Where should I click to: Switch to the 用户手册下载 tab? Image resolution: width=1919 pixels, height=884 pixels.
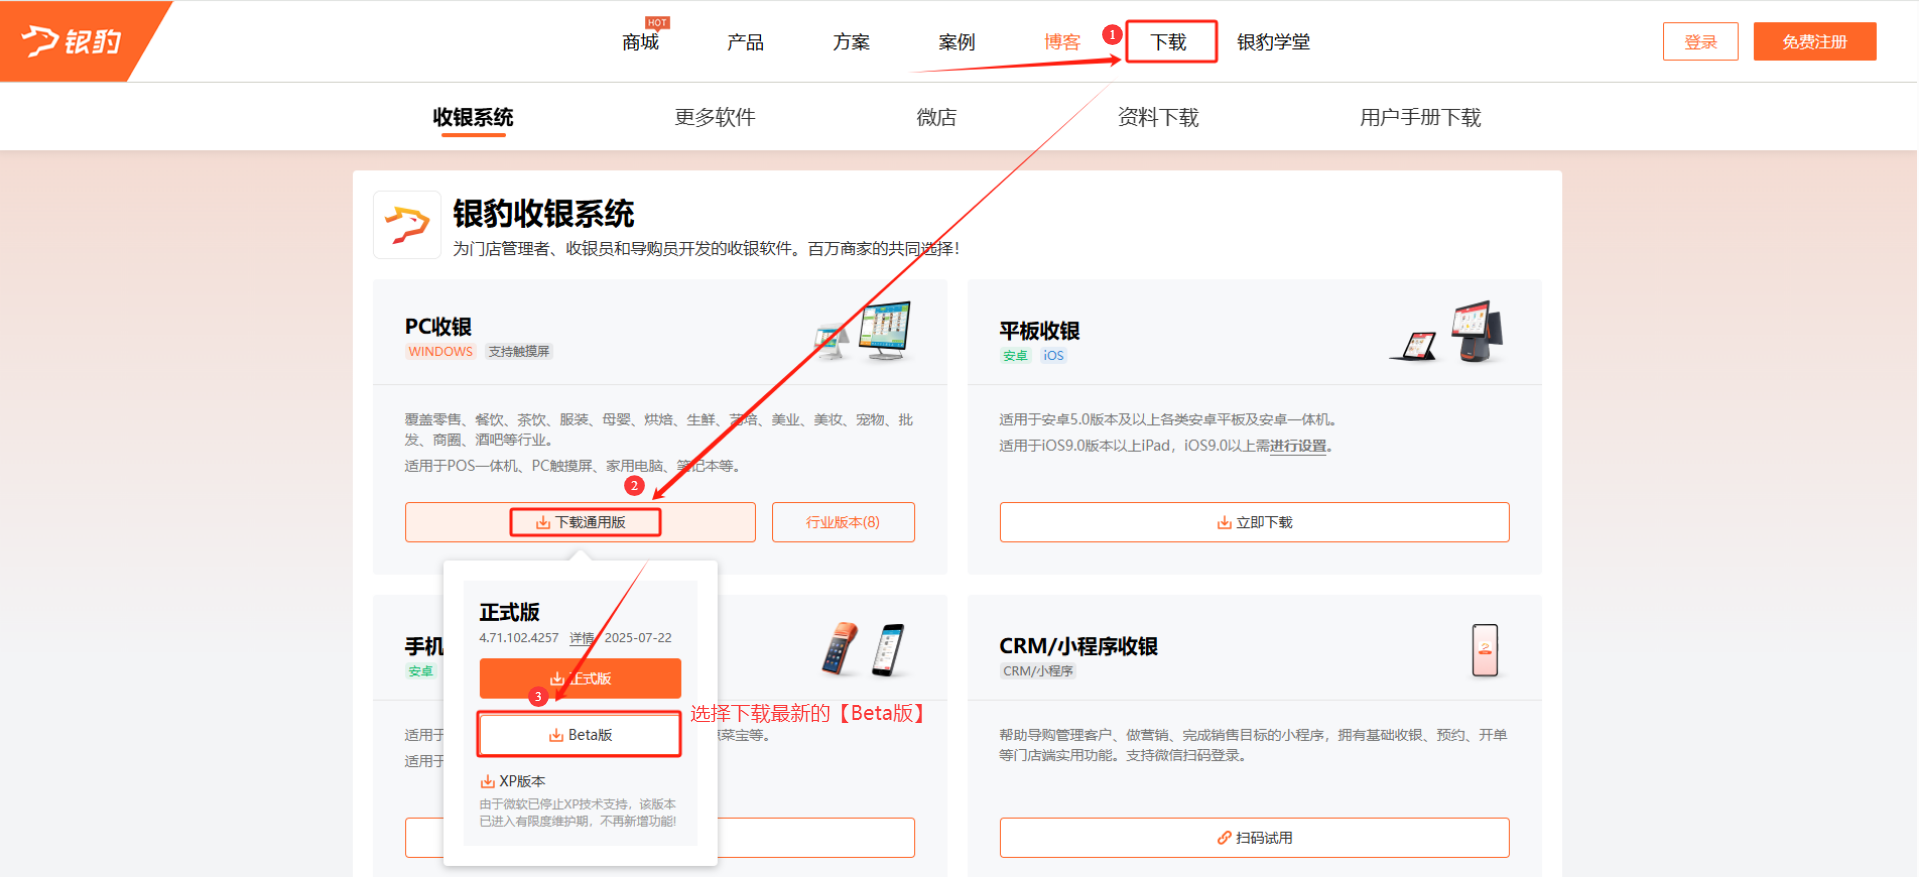pos(1419,117)
